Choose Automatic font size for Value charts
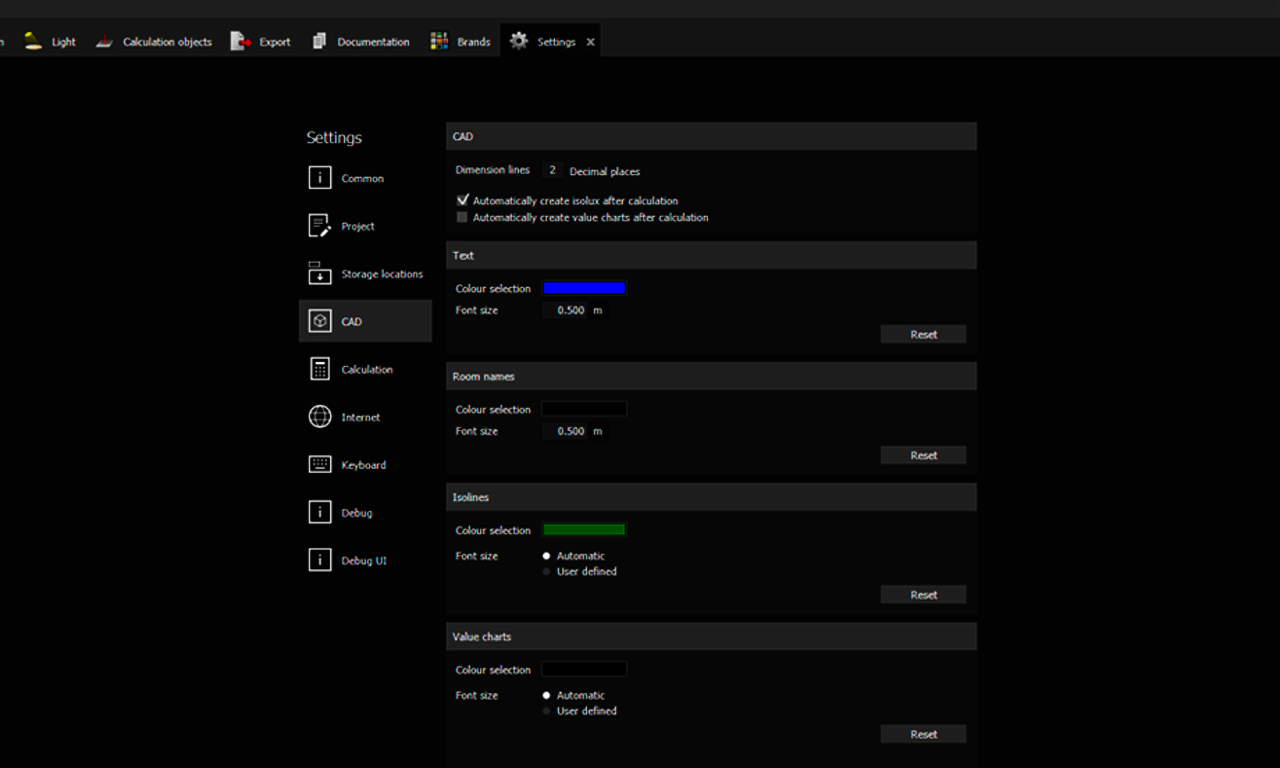1280x768 pixels. tap(546, 695)
